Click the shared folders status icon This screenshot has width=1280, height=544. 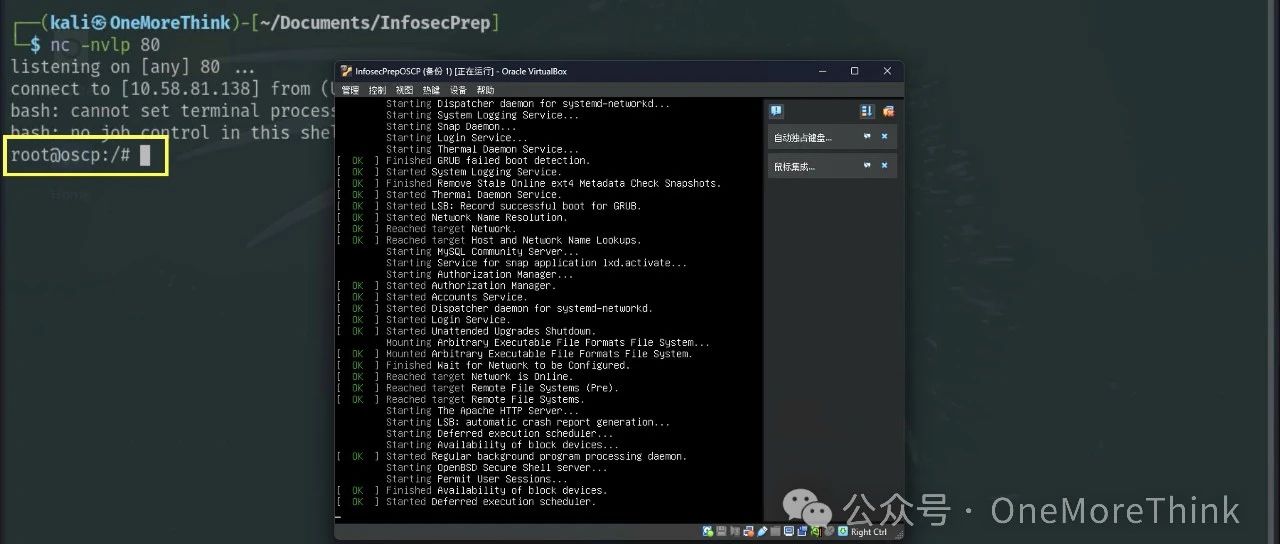775,532
